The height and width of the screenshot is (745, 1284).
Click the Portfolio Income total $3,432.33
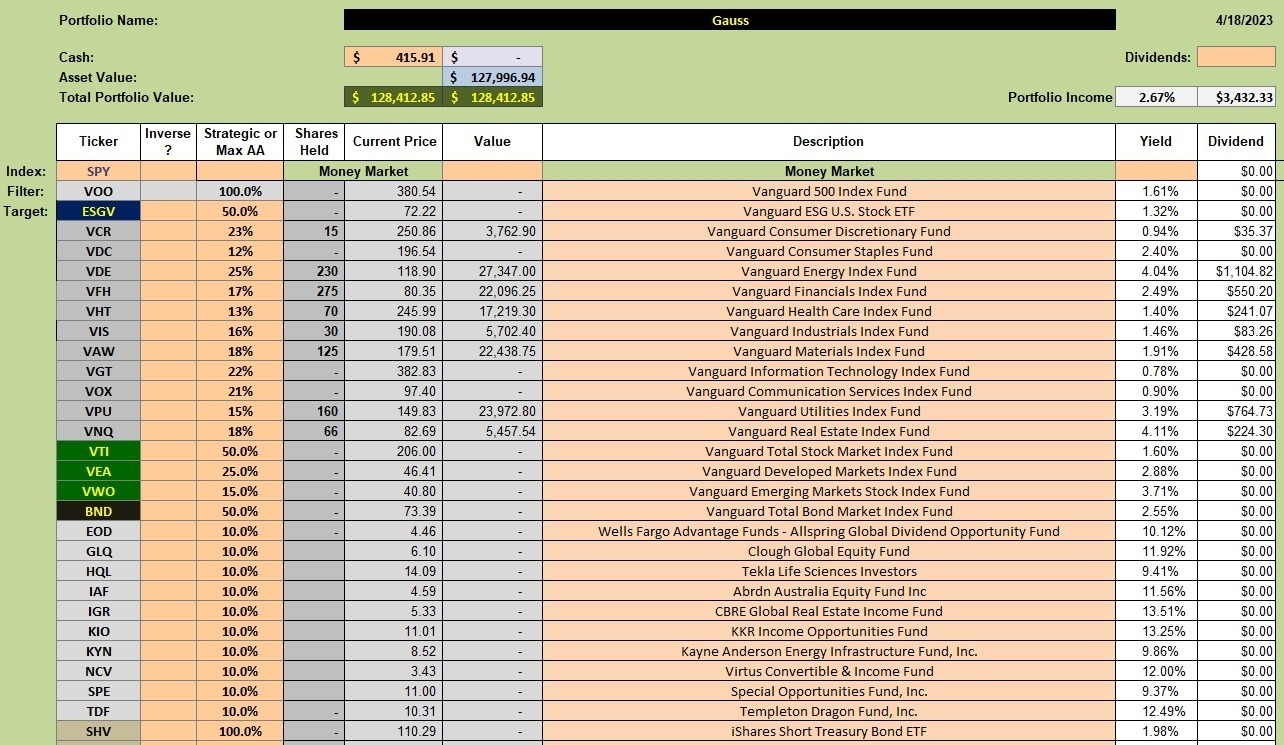pos(1236,97)
